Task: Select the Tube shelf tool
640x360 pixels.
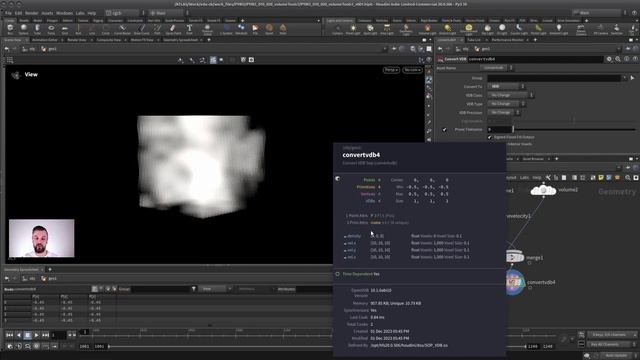Action: (x=37, y=29)
